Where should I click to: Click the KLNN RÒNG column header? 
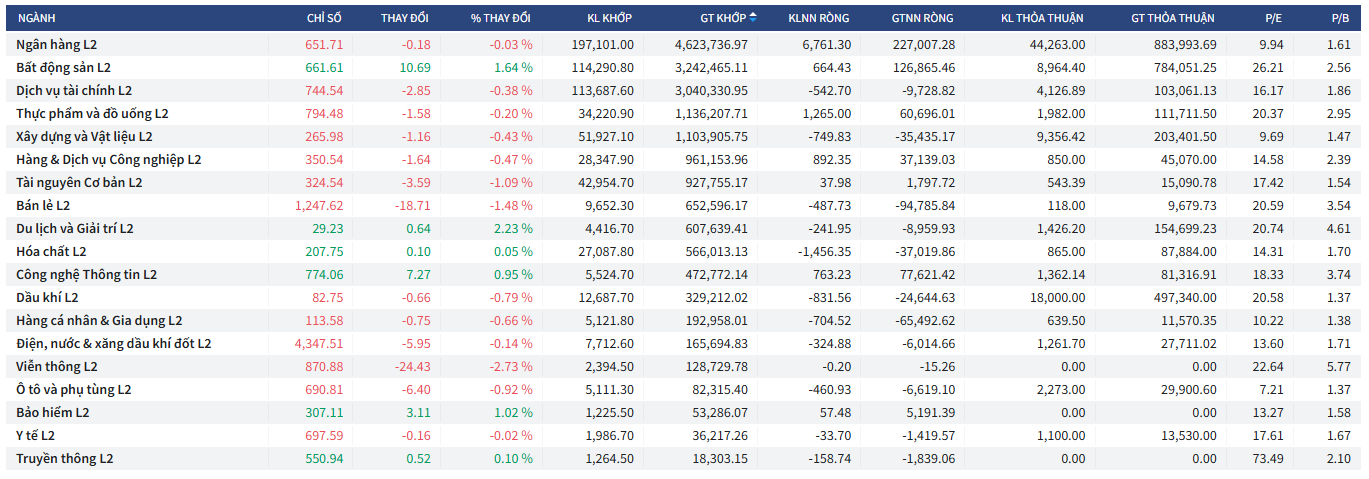pos(818,18)
